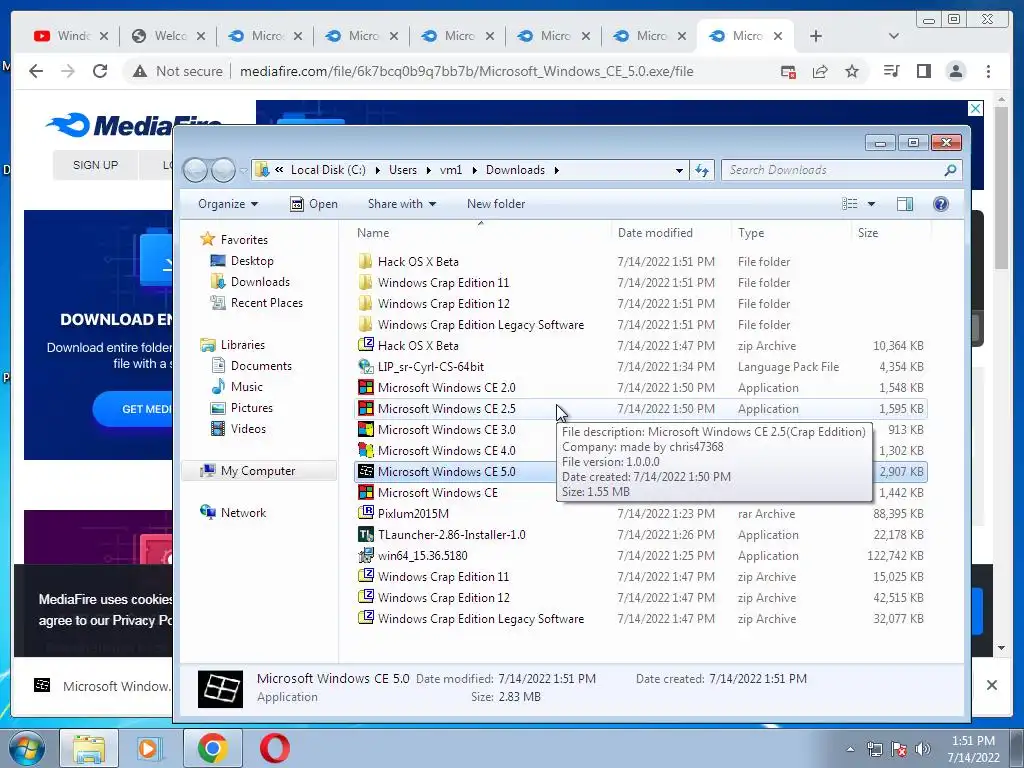This screenshot has height=768, width=1024.
Task: Select Recent Places in navigation pane
Action: tap(266, 303)
